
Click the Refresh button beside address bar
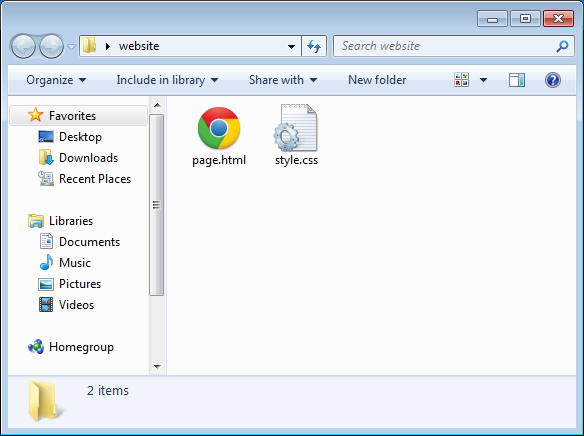pyautogui.click(x=314, y=46)
